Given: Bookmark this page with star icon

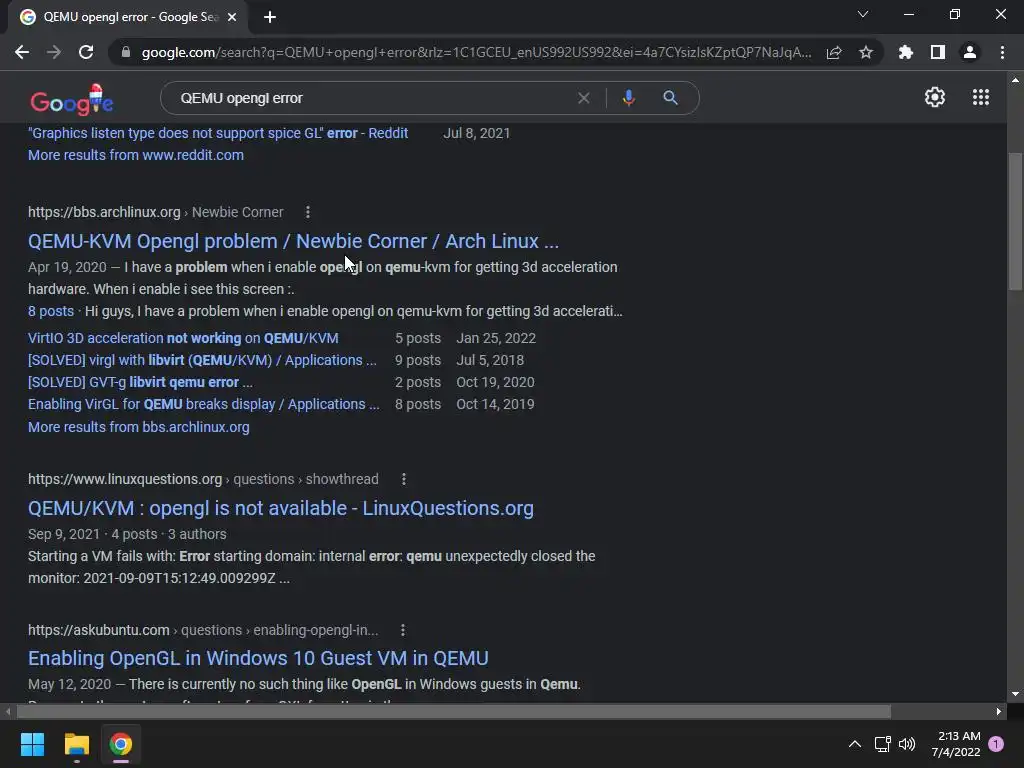Looking at the screenshot, I should coord(866,52).
